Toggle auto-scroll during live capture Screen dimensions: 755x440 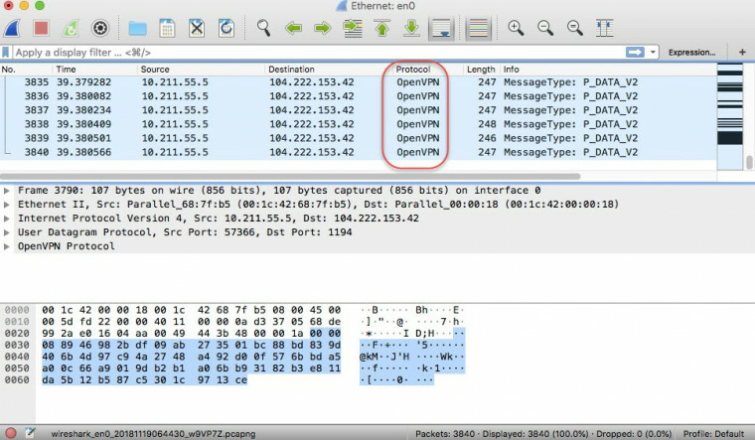pos(441,28)
